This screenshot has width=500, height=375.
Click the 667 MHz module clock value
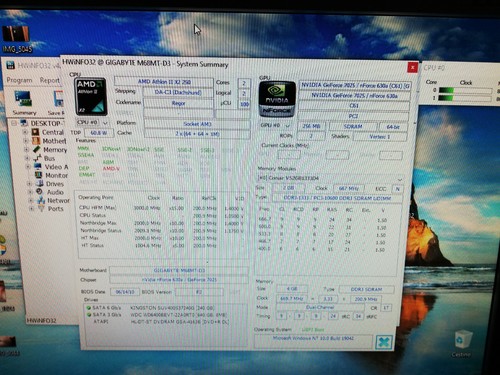pyautogui.click(x=349, y=188)
